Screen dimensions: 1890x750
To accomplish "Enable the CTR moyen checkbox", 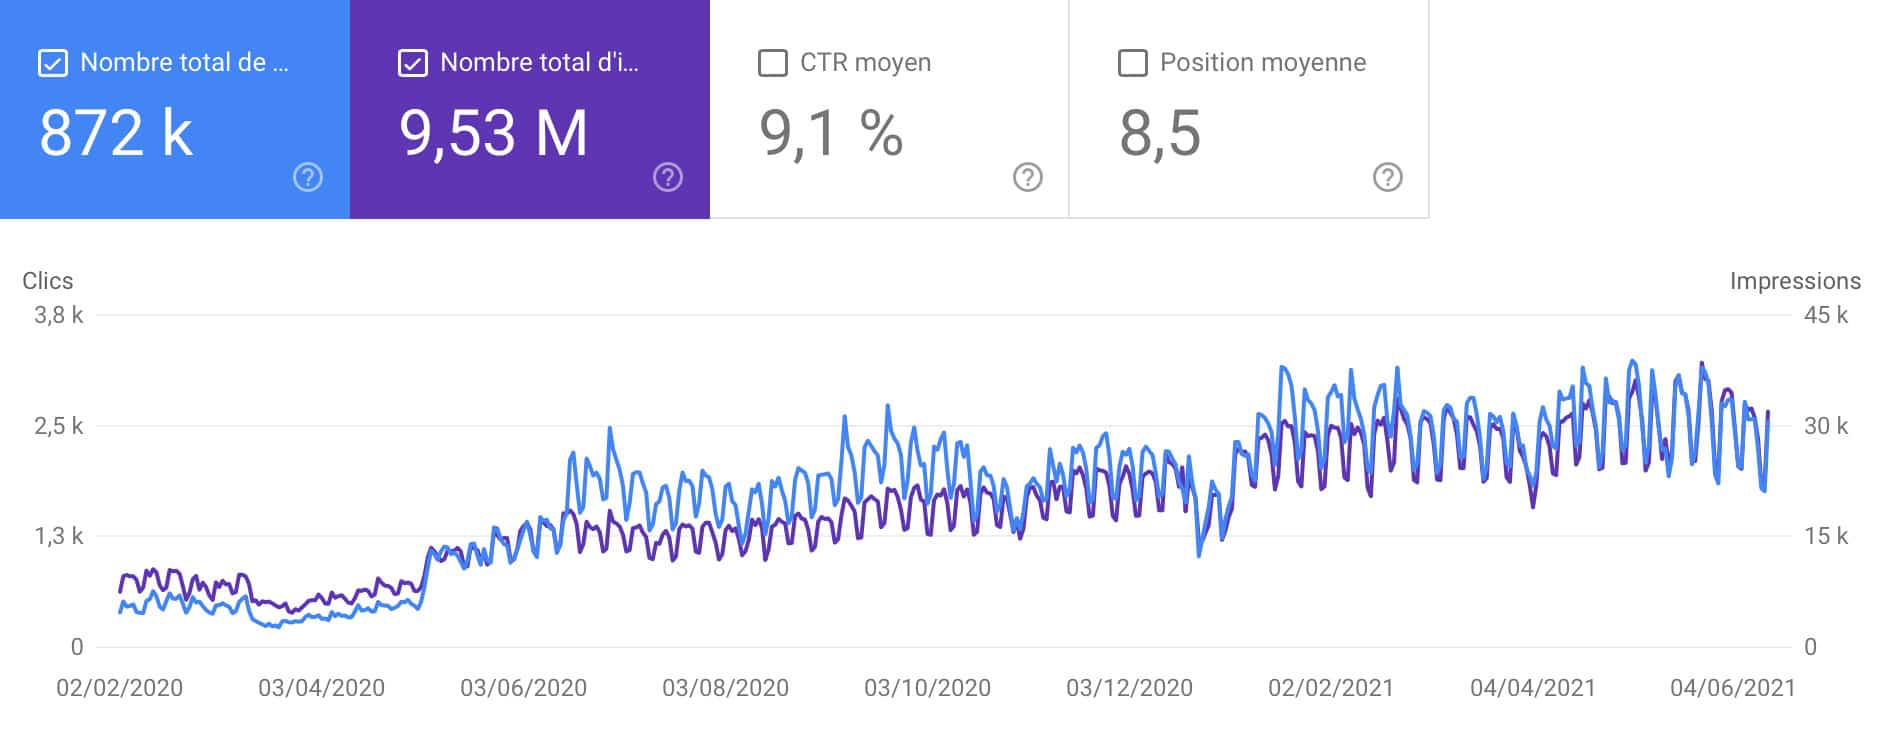I will [773, 63].
